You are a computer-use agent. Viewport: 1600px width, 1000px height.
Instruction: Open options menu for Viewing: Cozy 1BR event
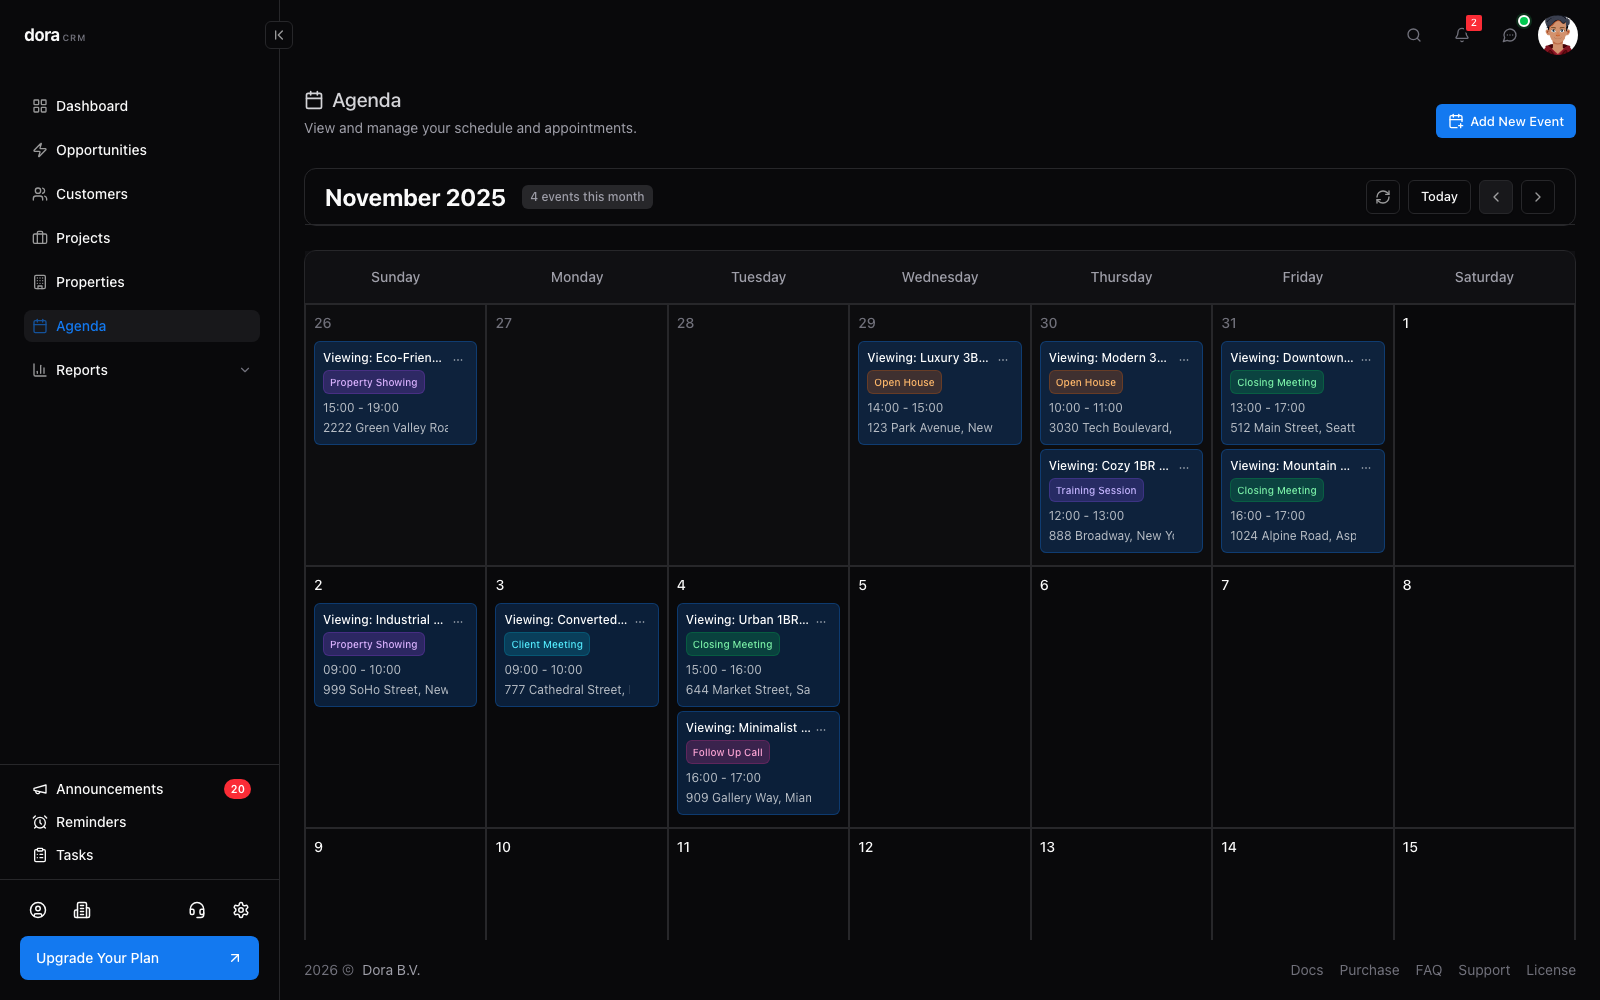pyautogui.click(x=1184, y=466)
